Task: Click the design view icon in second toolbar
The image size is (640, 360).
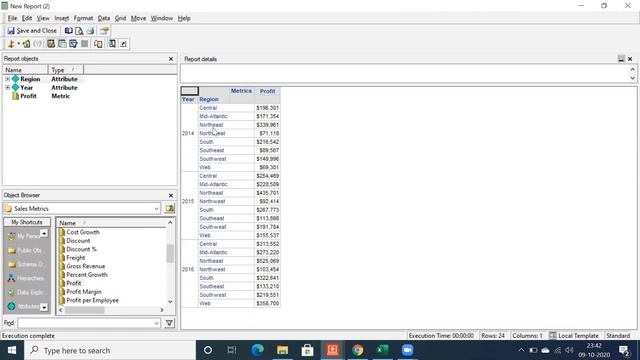Action: (x=51, y=44)
